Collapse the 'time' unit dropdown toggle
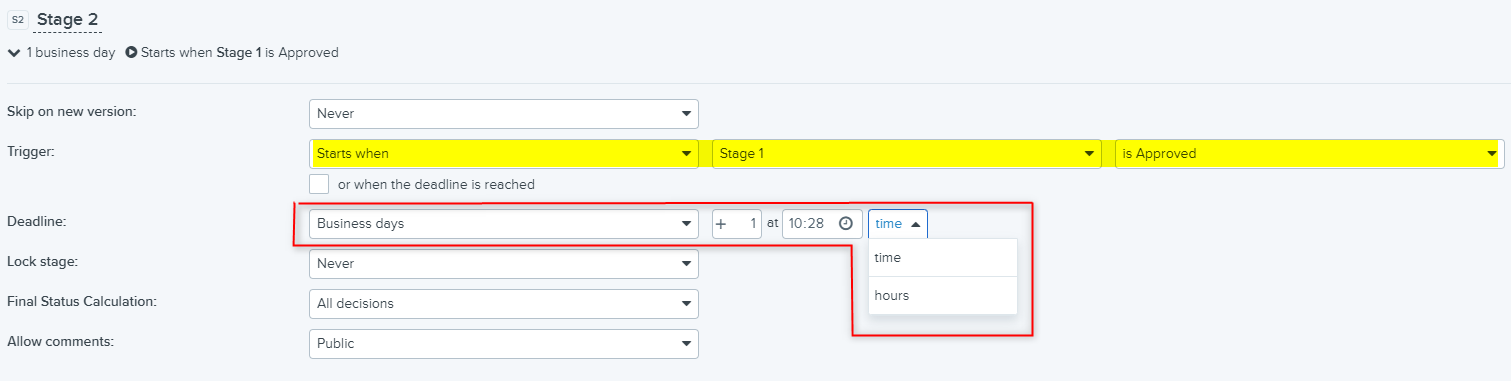Image resolution: width=1511 pixels, height=381 pixels. point(898,224)
